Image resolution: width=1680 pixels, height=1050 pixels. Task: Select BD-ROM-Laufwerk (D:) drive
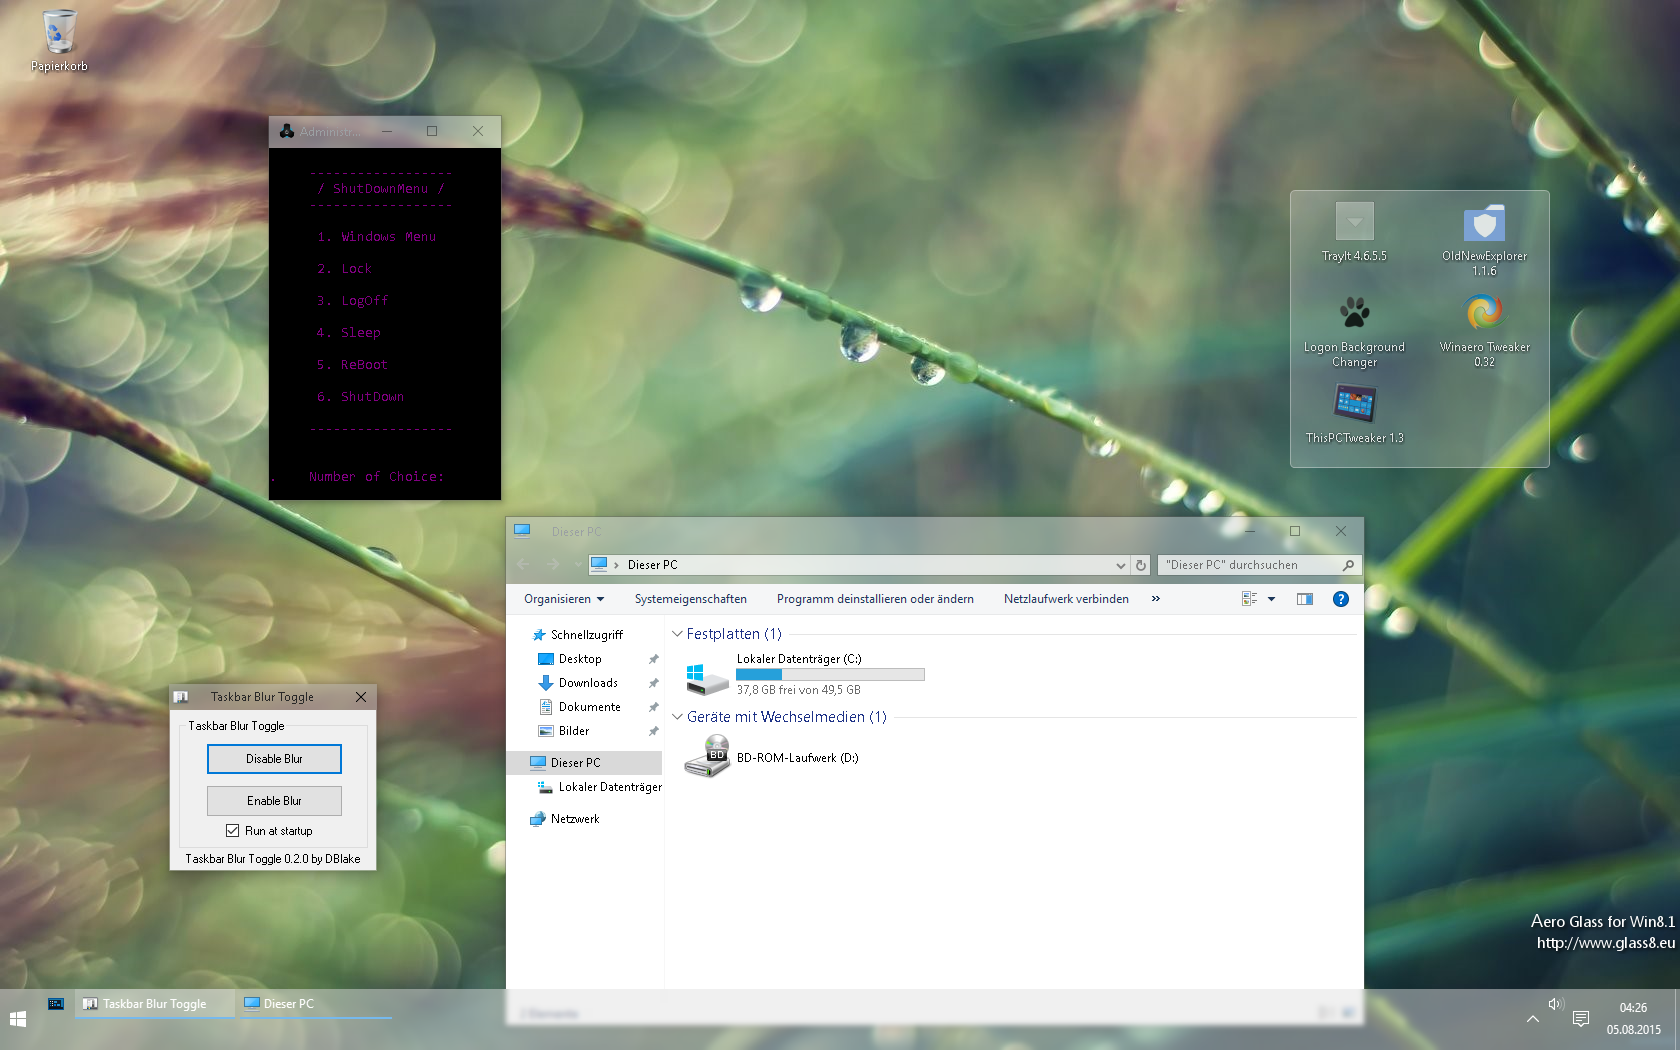[x=772, y=757]
